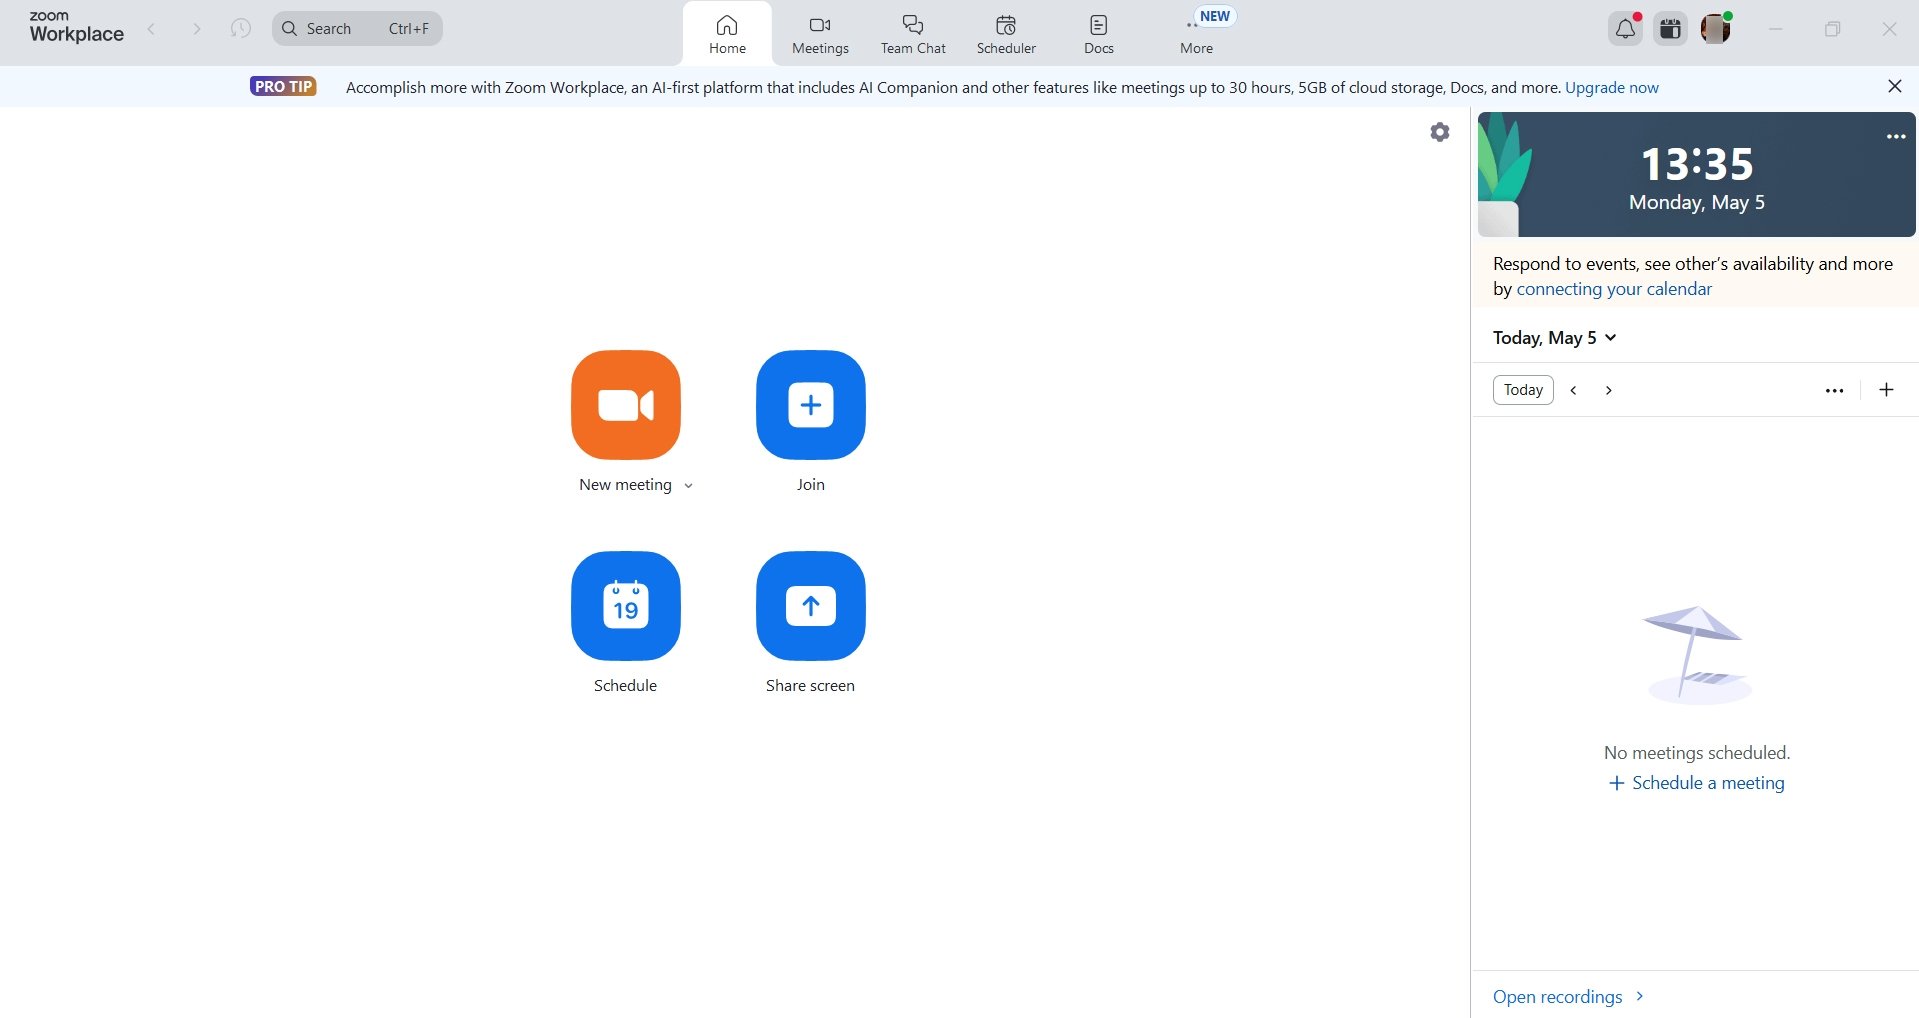Image resolution: width=1919 pixels, height=1018 pixels.
Task: Open calendar more options ellipsis
Action: (1834, 390)
